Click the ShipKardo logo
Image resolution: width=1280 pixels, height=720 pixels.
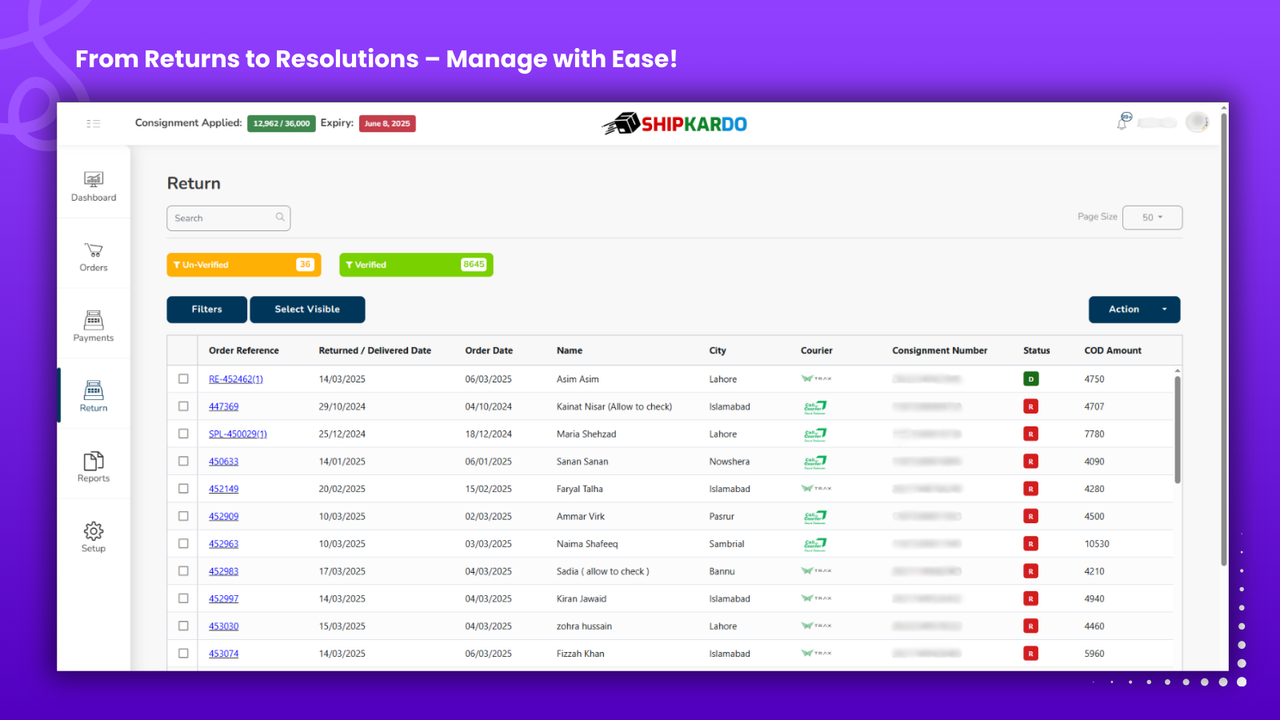674,123
